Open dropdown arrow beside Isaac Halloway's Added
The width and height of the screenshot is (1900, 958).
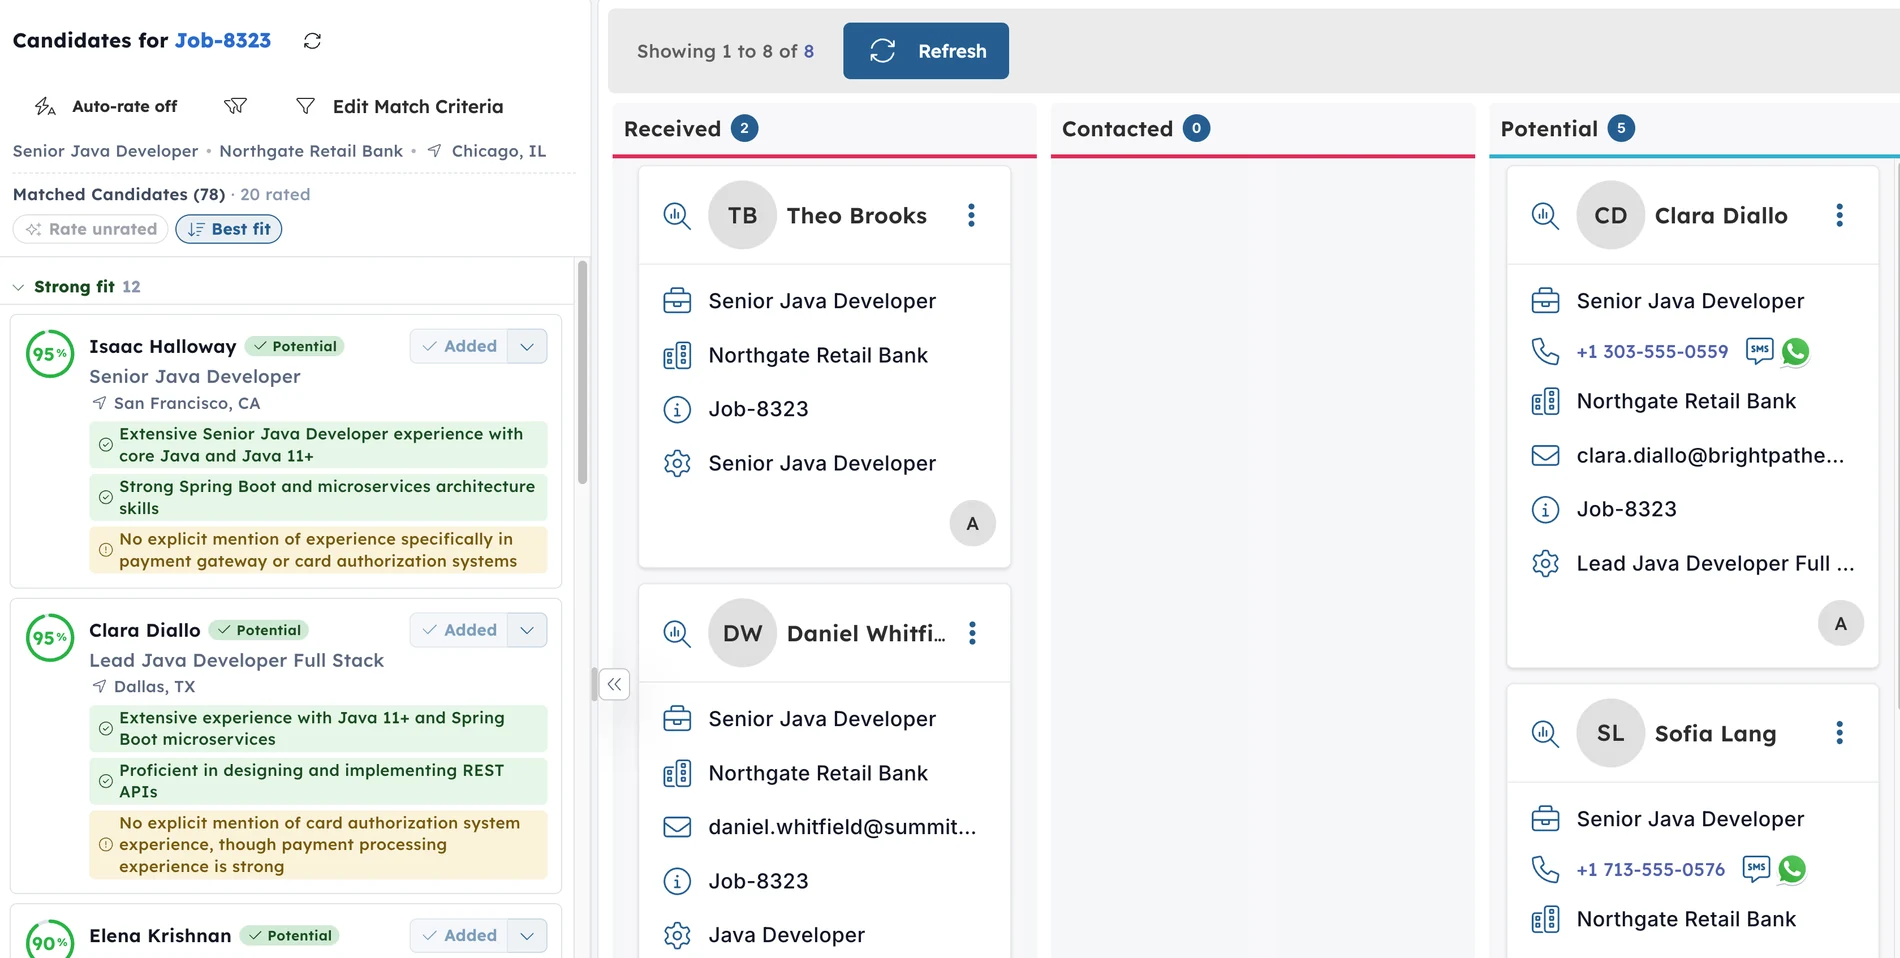pos(527,346)
